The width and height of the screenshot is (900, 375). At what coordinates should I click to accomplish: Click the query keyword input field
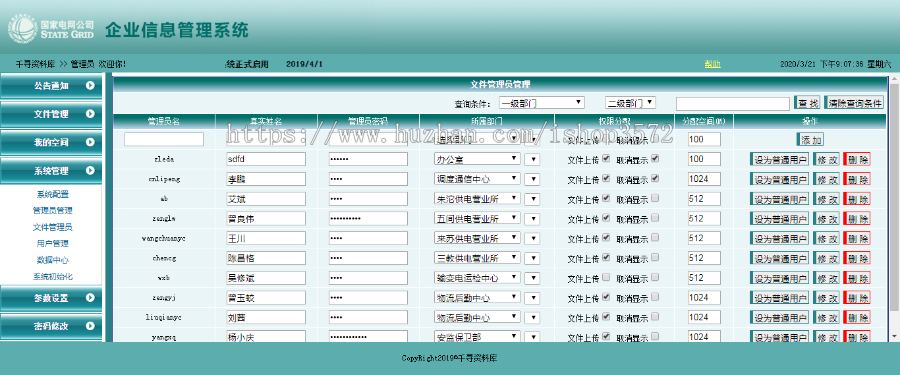pos(733,103)
